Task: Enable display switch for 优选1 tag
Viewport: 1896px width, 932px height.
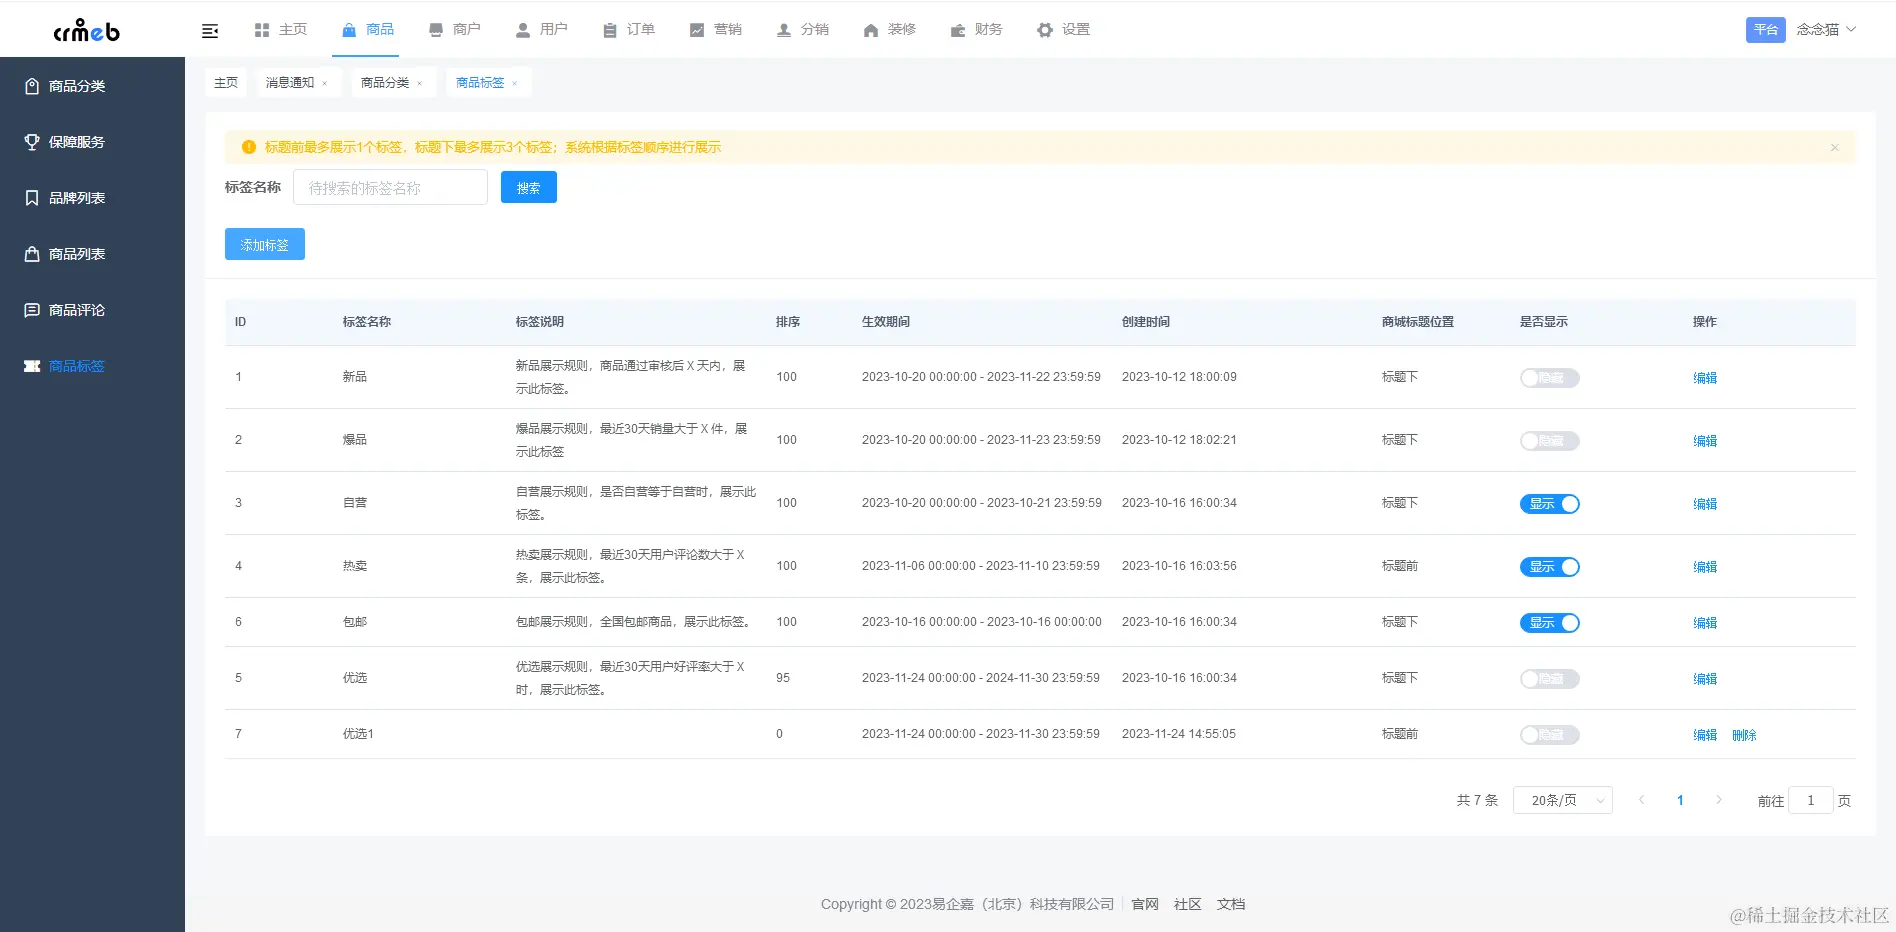Action: [1549, 735]
